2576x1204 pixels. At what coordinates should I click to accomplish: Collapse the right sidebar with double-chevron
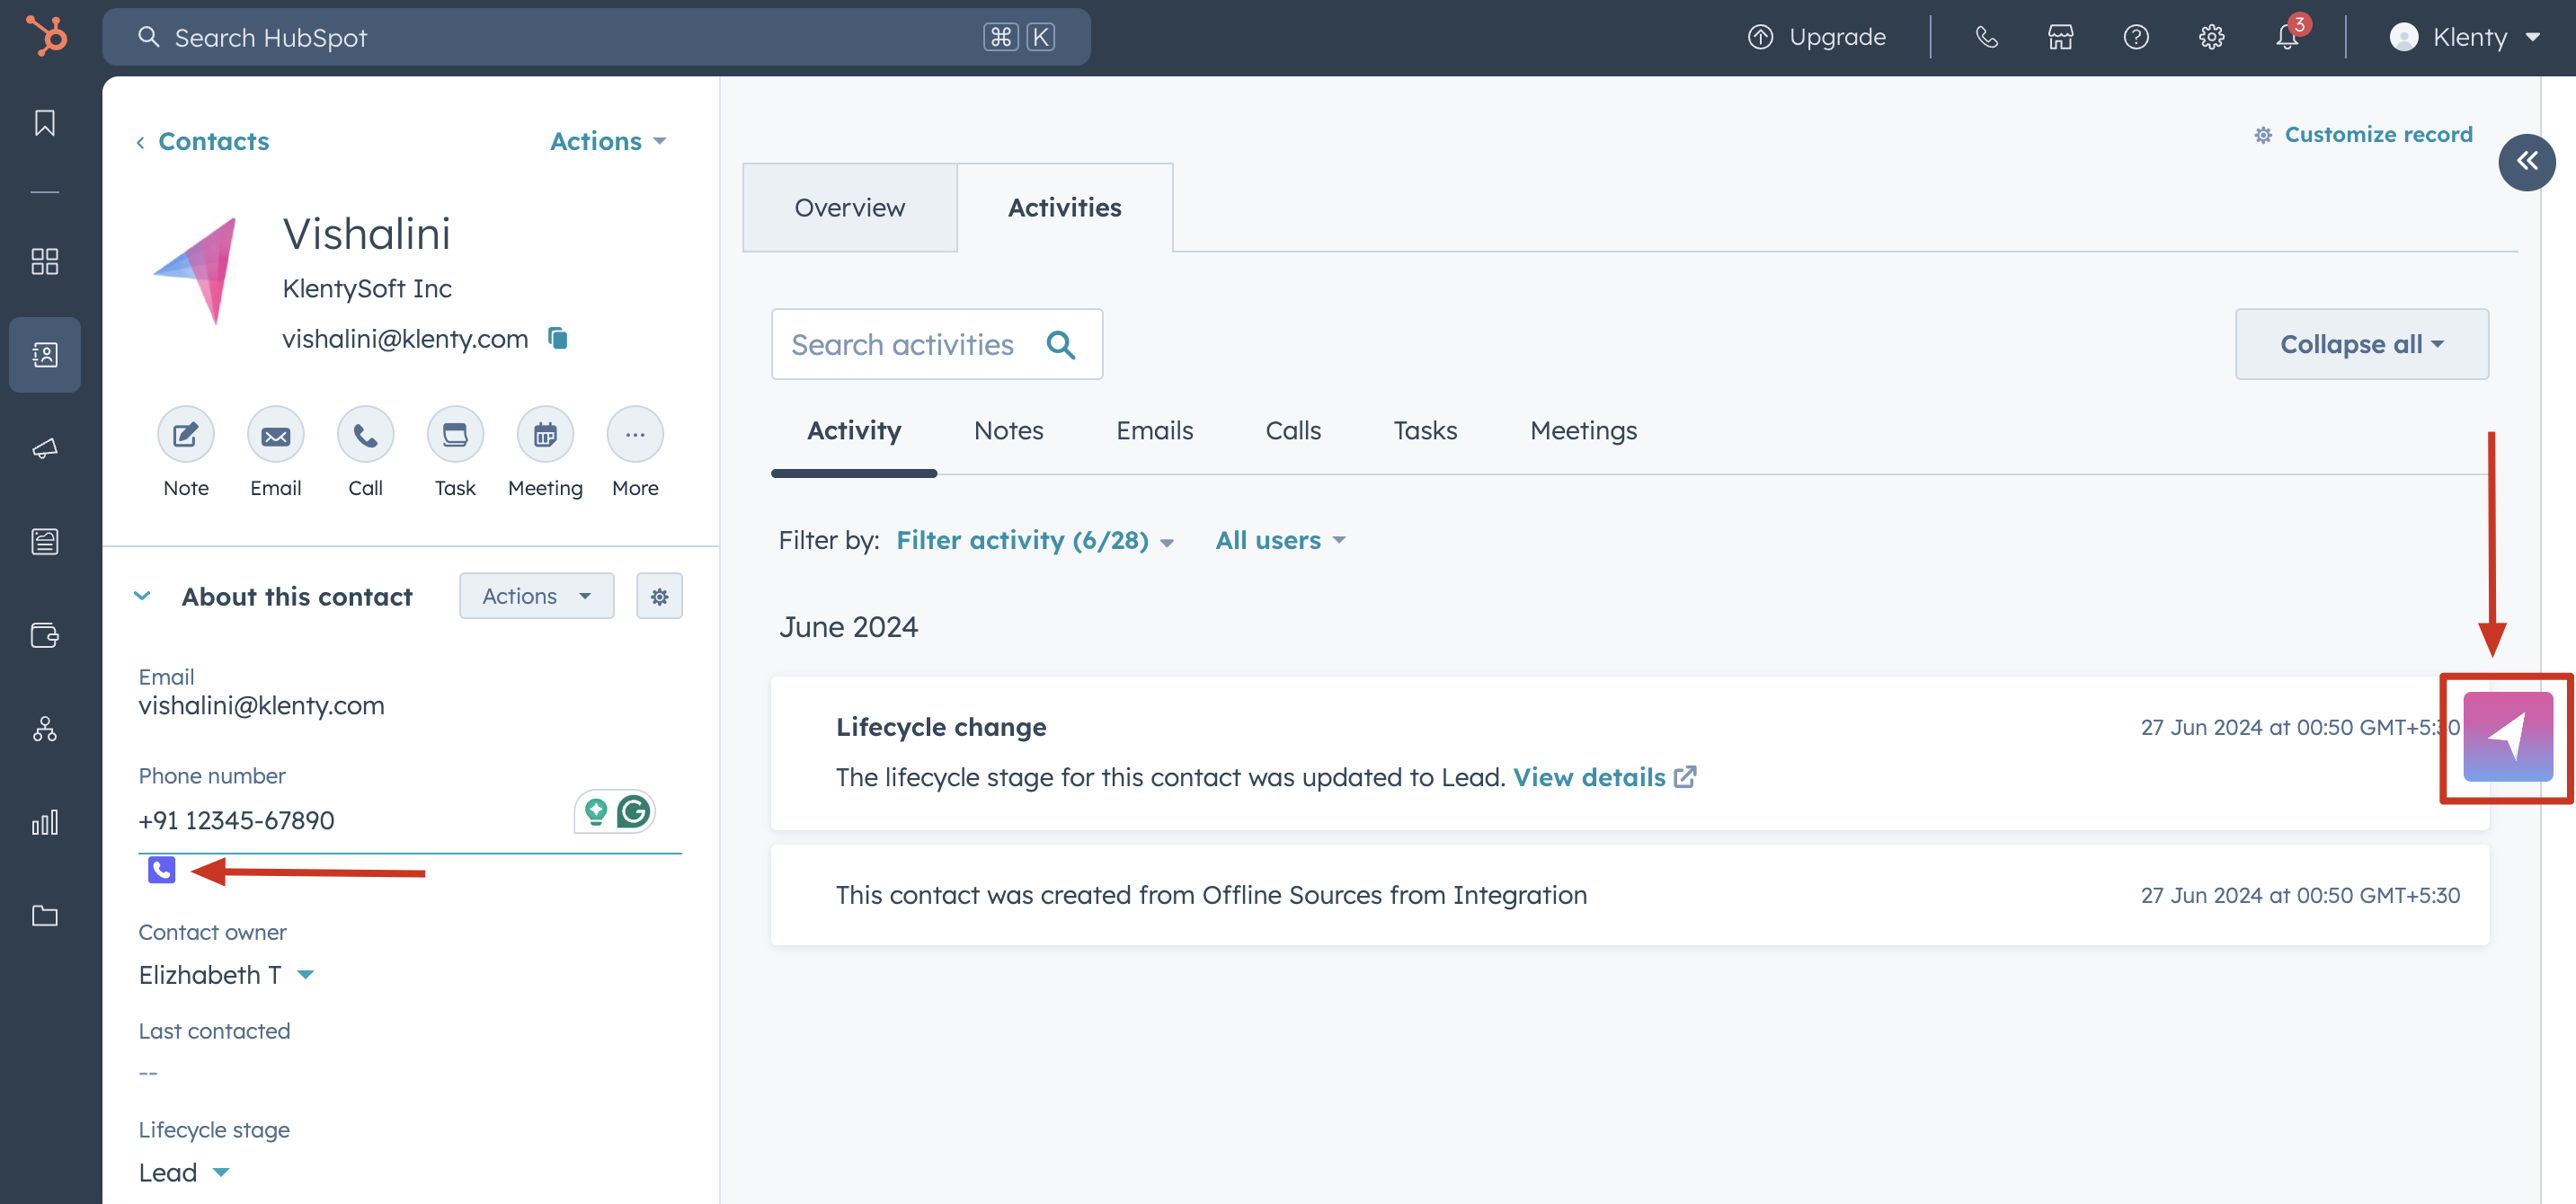[x=2526, y=161]
